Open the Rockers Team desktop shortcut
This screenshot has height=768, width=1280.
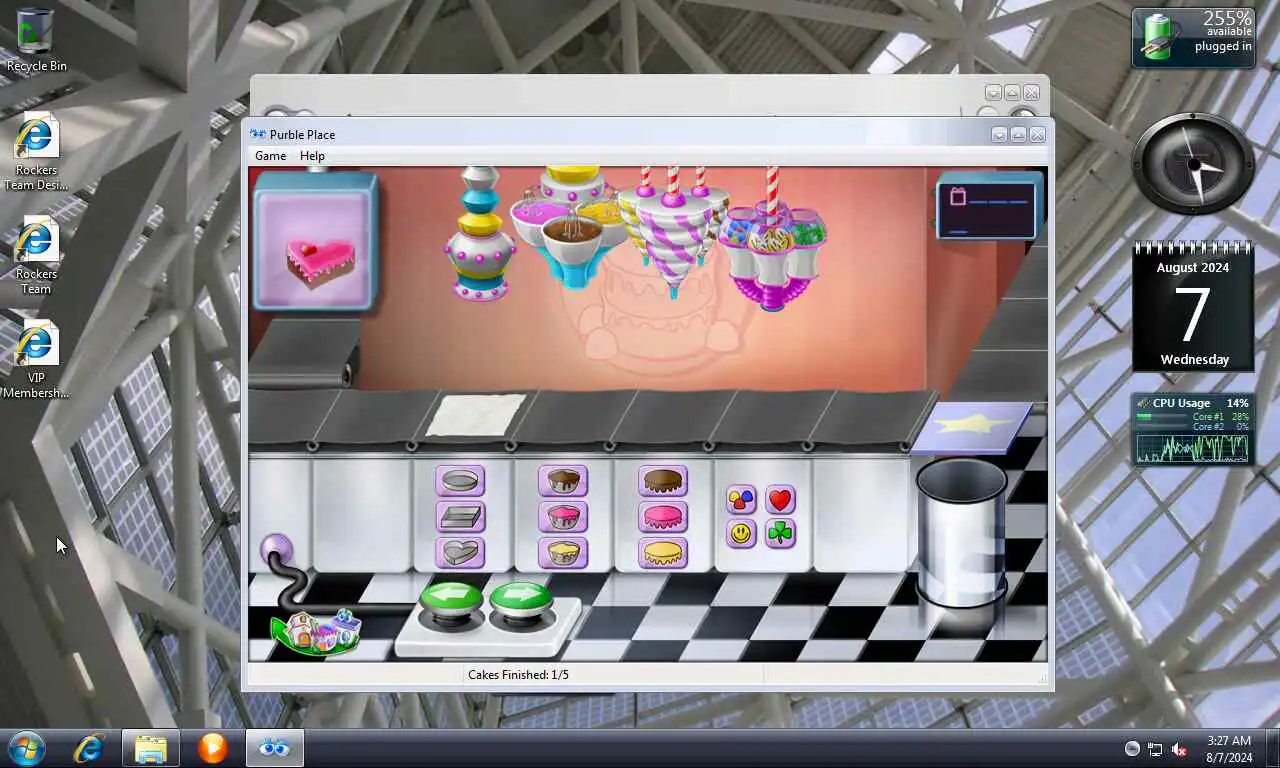click(37, 256)
